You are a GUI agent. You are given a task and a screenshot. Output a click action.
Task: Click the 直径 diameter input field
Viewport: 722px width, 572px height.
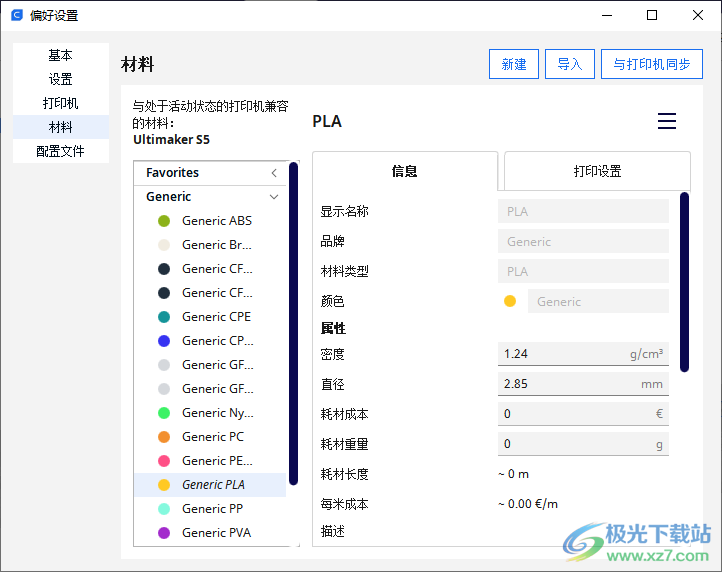click(x=583, y=384)
